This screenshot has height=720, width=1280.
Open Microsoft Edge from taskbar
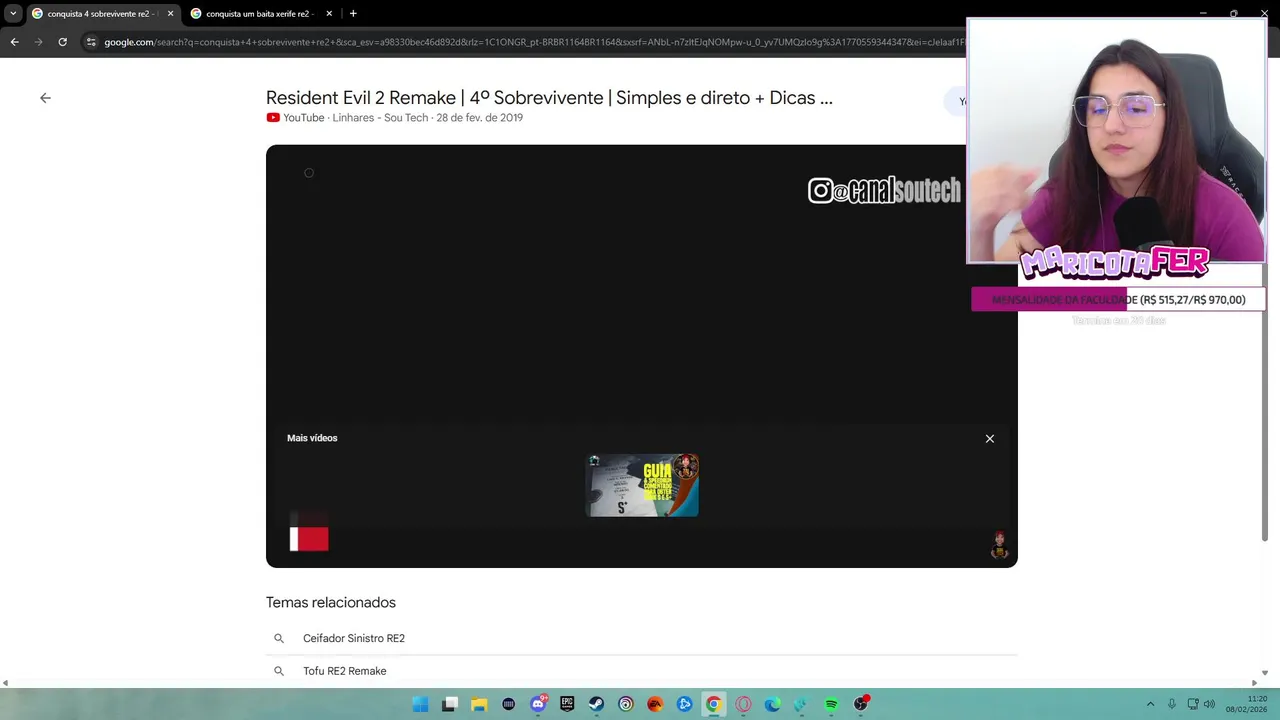click(x=772, y=704)
